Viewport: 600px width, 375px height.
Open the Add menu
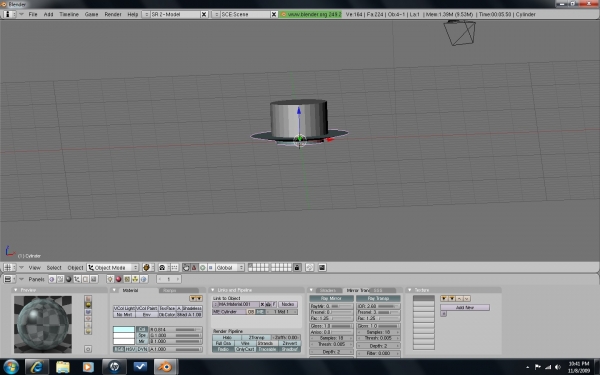[x=48, y=14]
